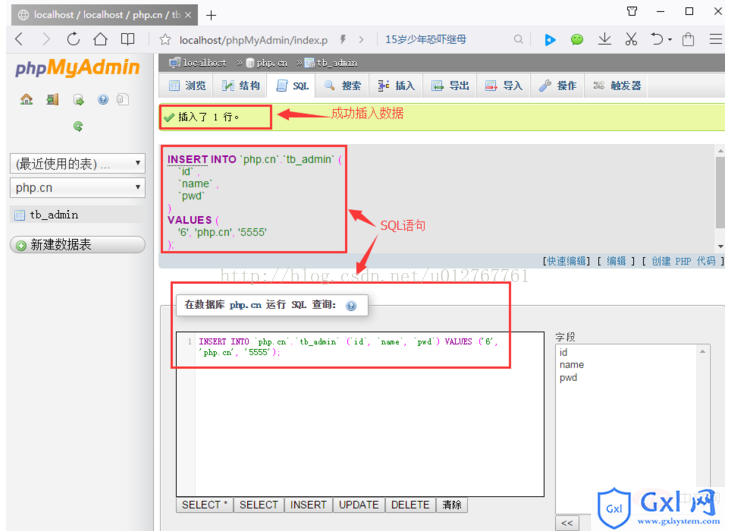731x531 pixels.
Task: Click localhost in the breadcrumb
Action: tap(204, 62)
